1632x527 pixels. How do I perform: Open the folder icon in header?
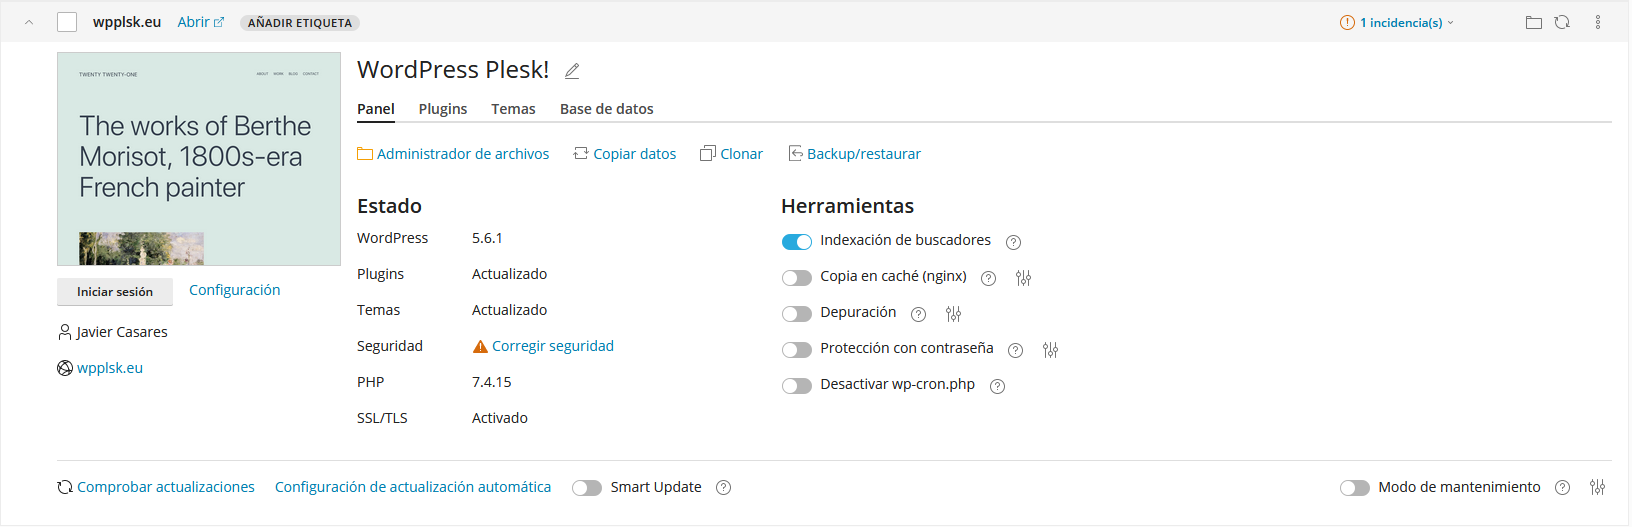[1534, 22]
